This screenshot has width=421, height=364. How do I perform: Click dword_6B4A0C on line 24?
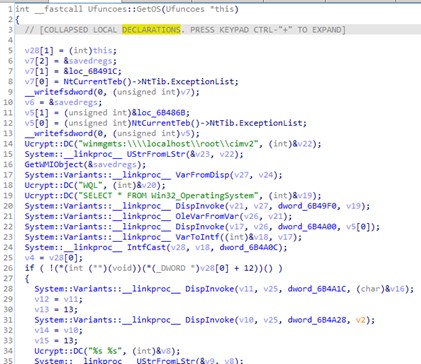[x=248, y=247]
